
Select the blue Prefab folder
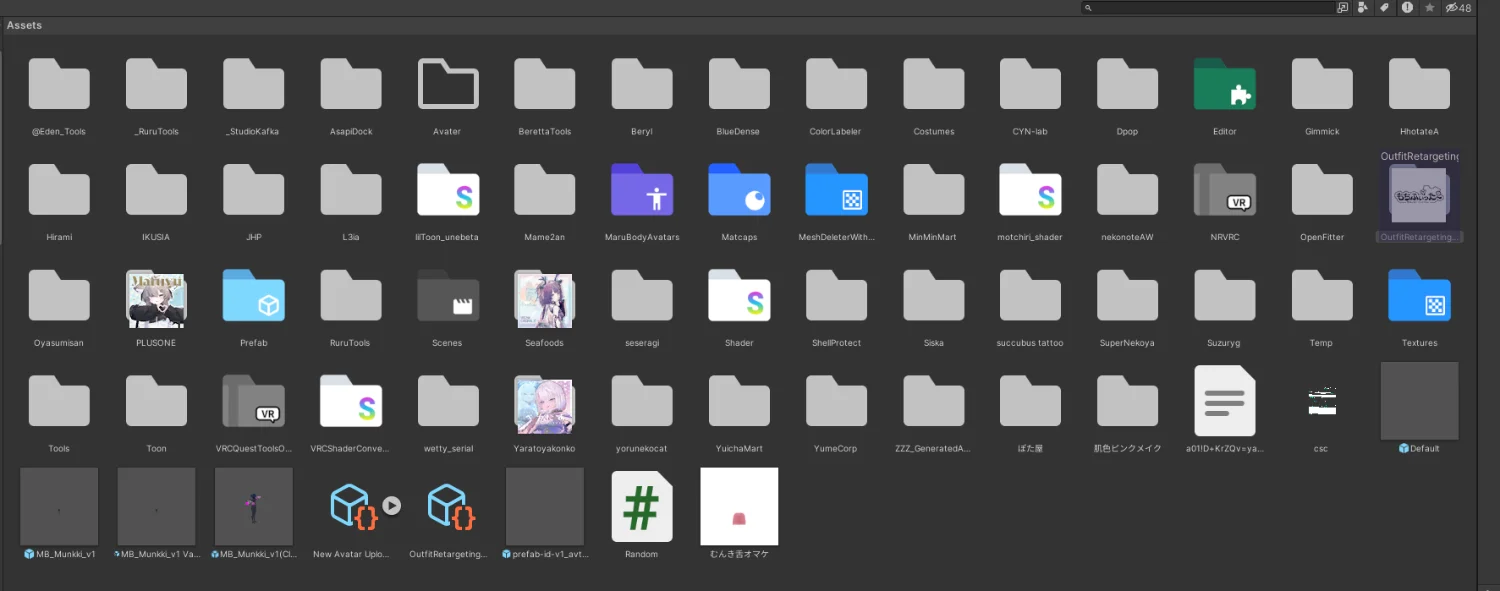tap(253, 298)
